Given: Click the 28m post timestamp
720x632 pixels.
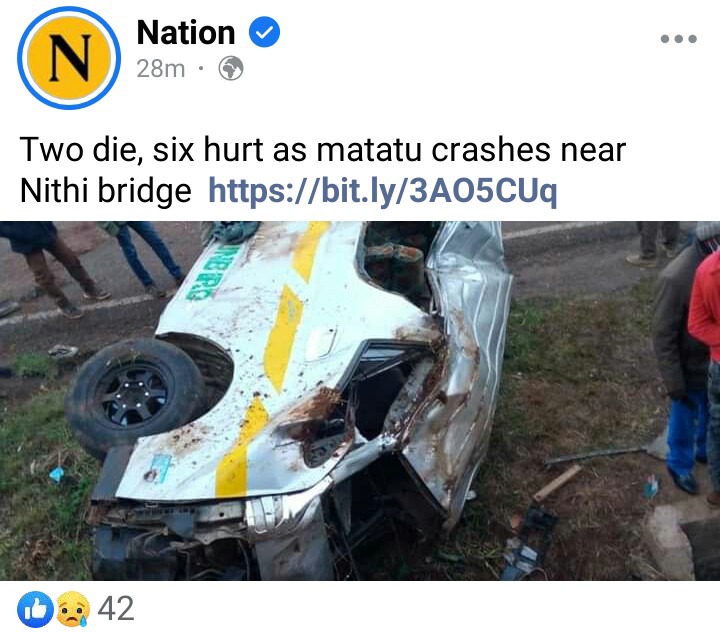Looking at the screenshot, I should tap(161, 69).
